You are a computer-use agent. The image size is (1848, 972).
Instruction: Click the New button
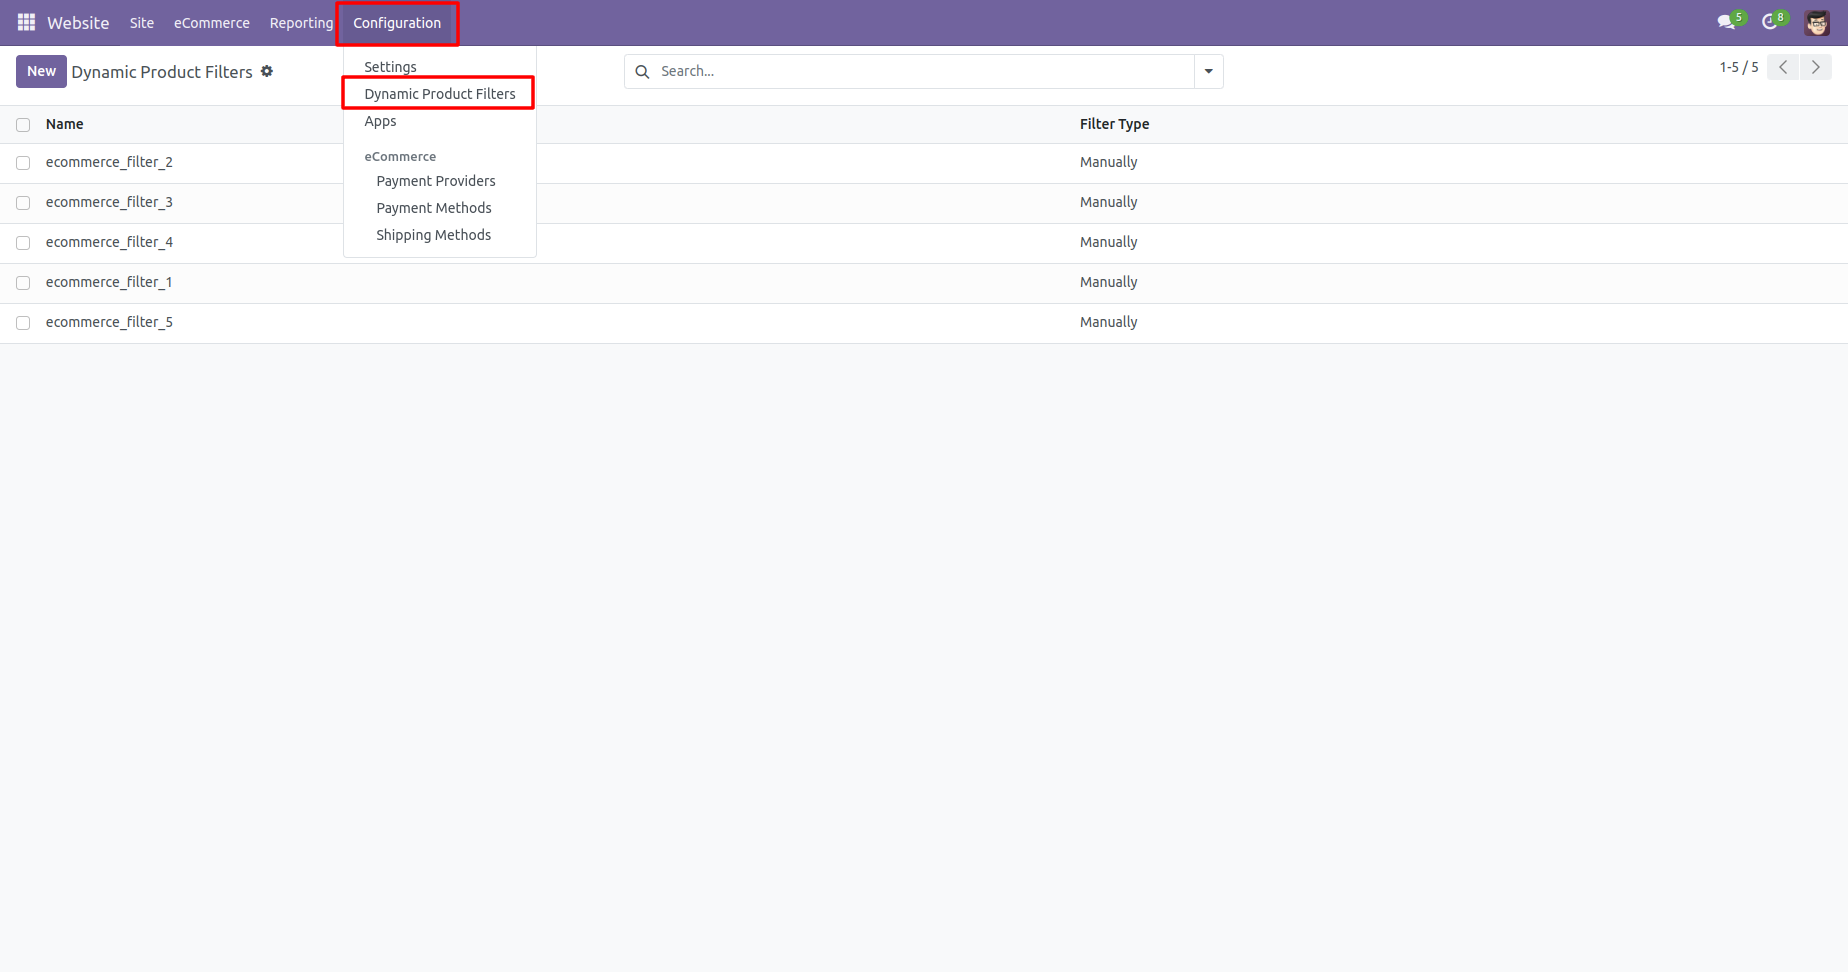click(x=41, y=71)
